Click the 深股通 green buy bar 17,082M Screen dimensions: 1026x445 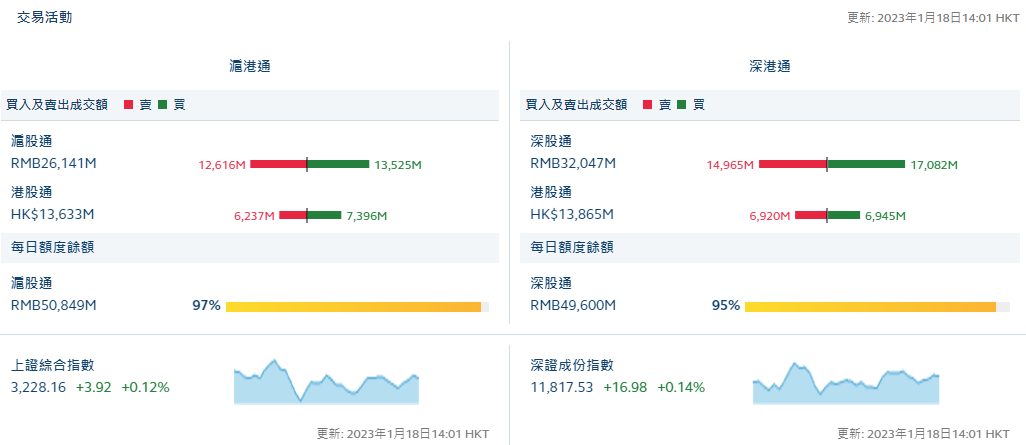(x=866, y=164)
